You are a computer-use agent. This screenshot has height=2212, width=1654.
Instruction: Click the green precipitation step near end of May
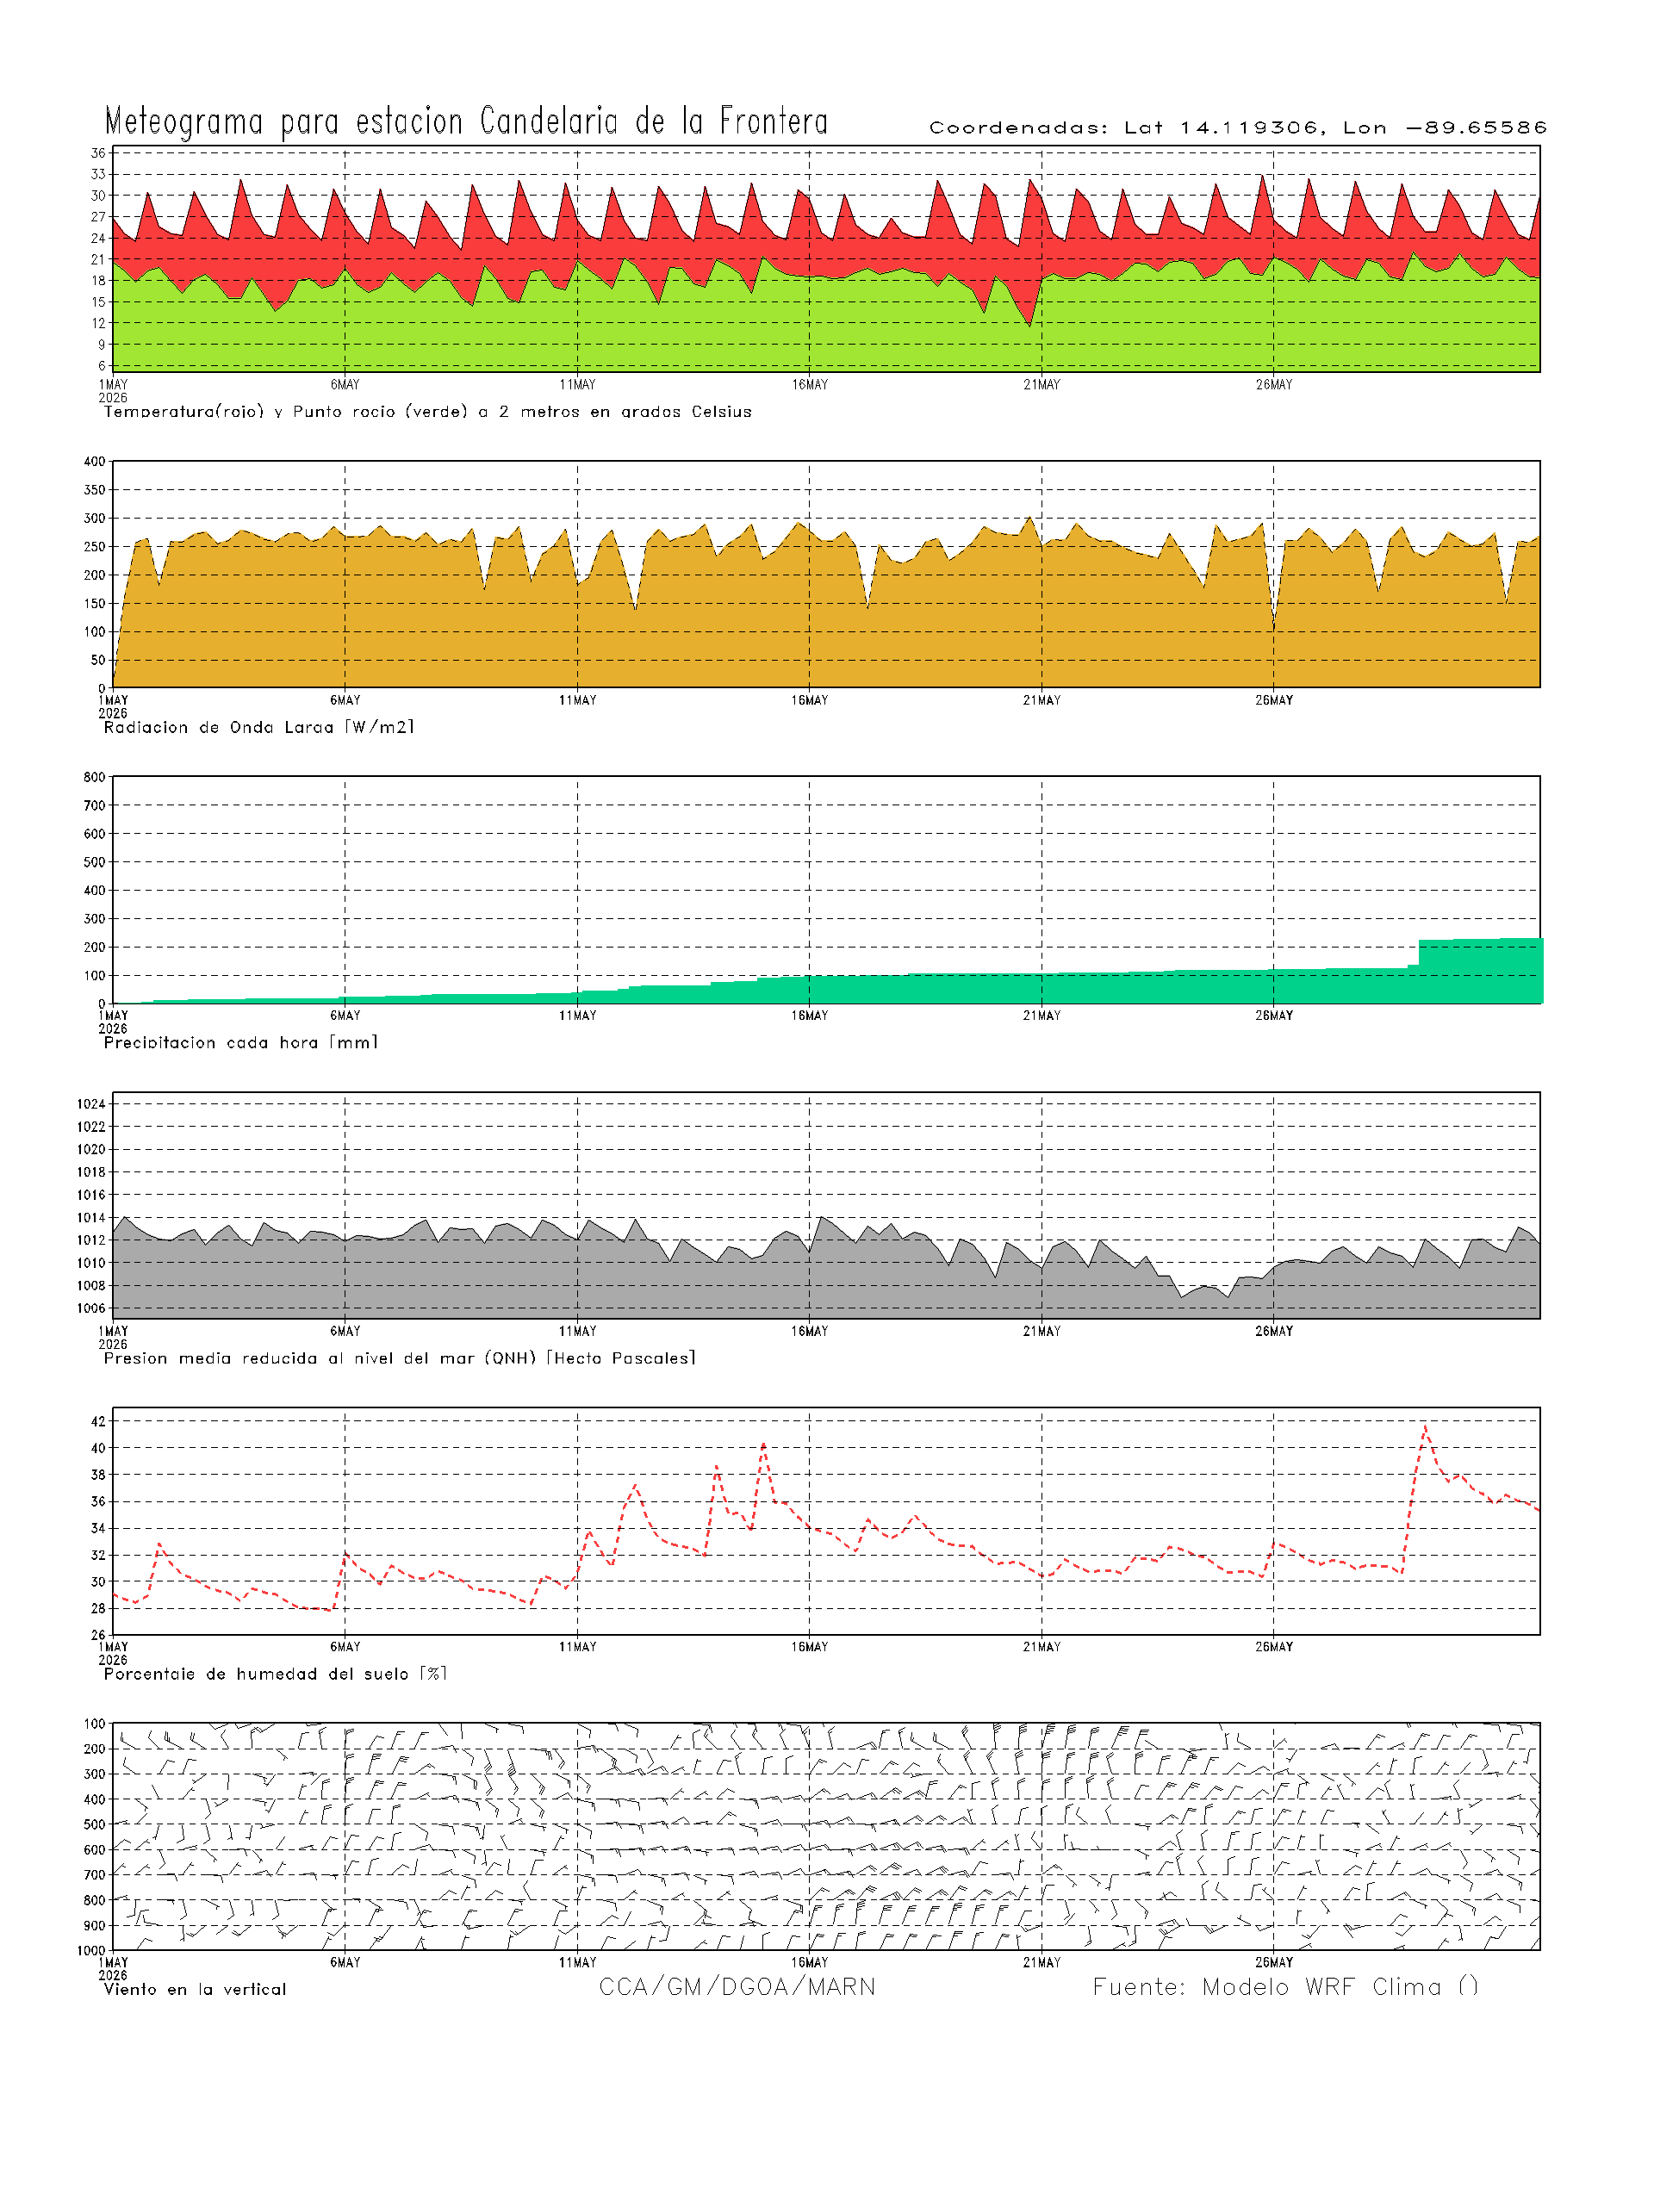coord(1480,971)
